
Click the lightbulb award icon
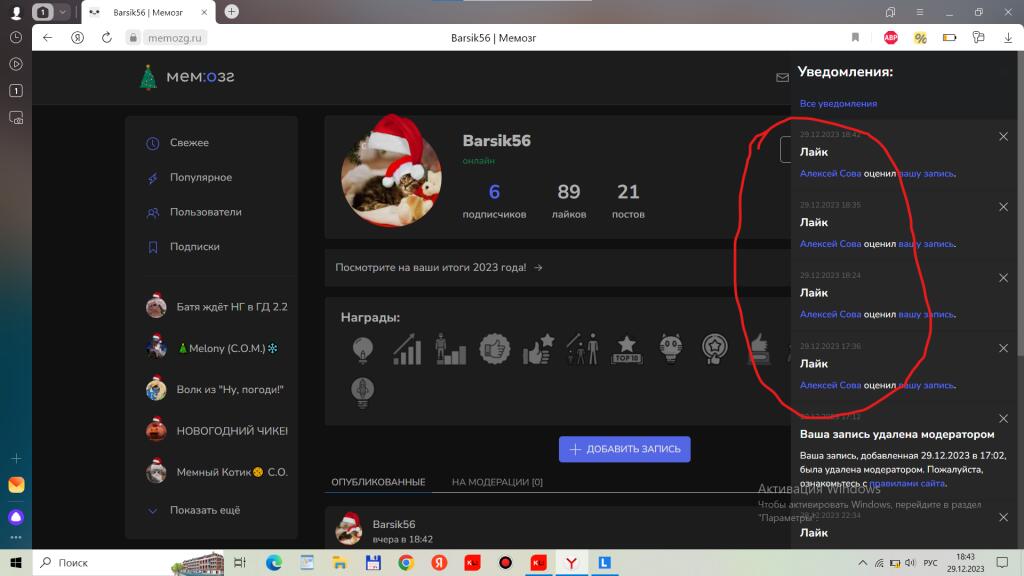tap(362, 349)
